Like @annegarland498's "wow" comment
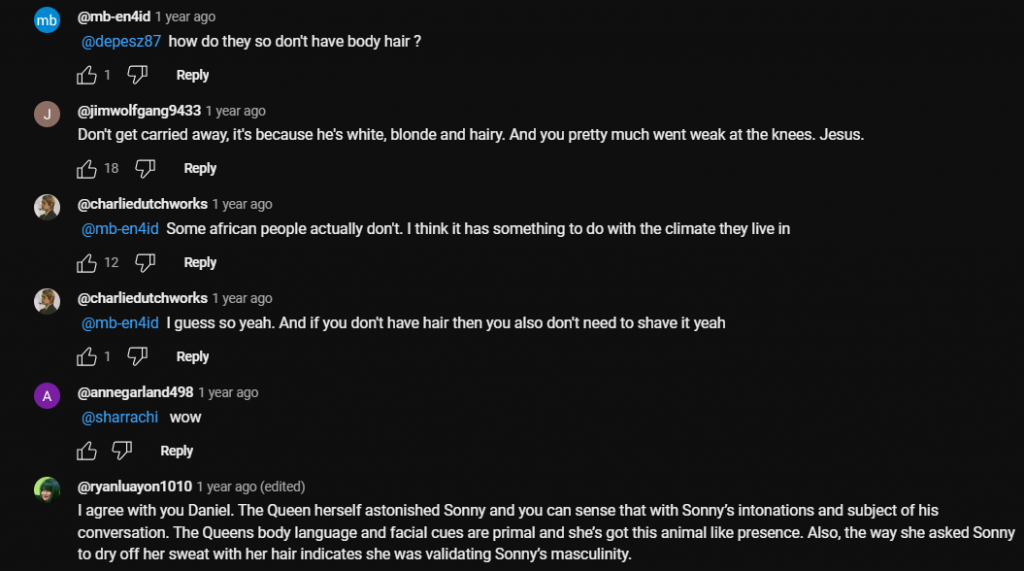The image size is (1024, 571). (88, 451)
